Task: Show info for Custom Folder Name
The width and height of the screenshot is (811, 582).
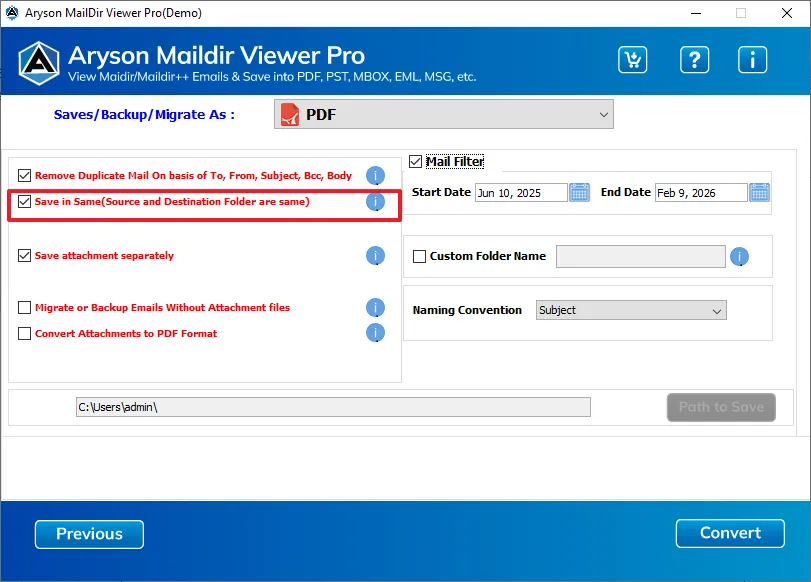Action: (x=740, y=257)
